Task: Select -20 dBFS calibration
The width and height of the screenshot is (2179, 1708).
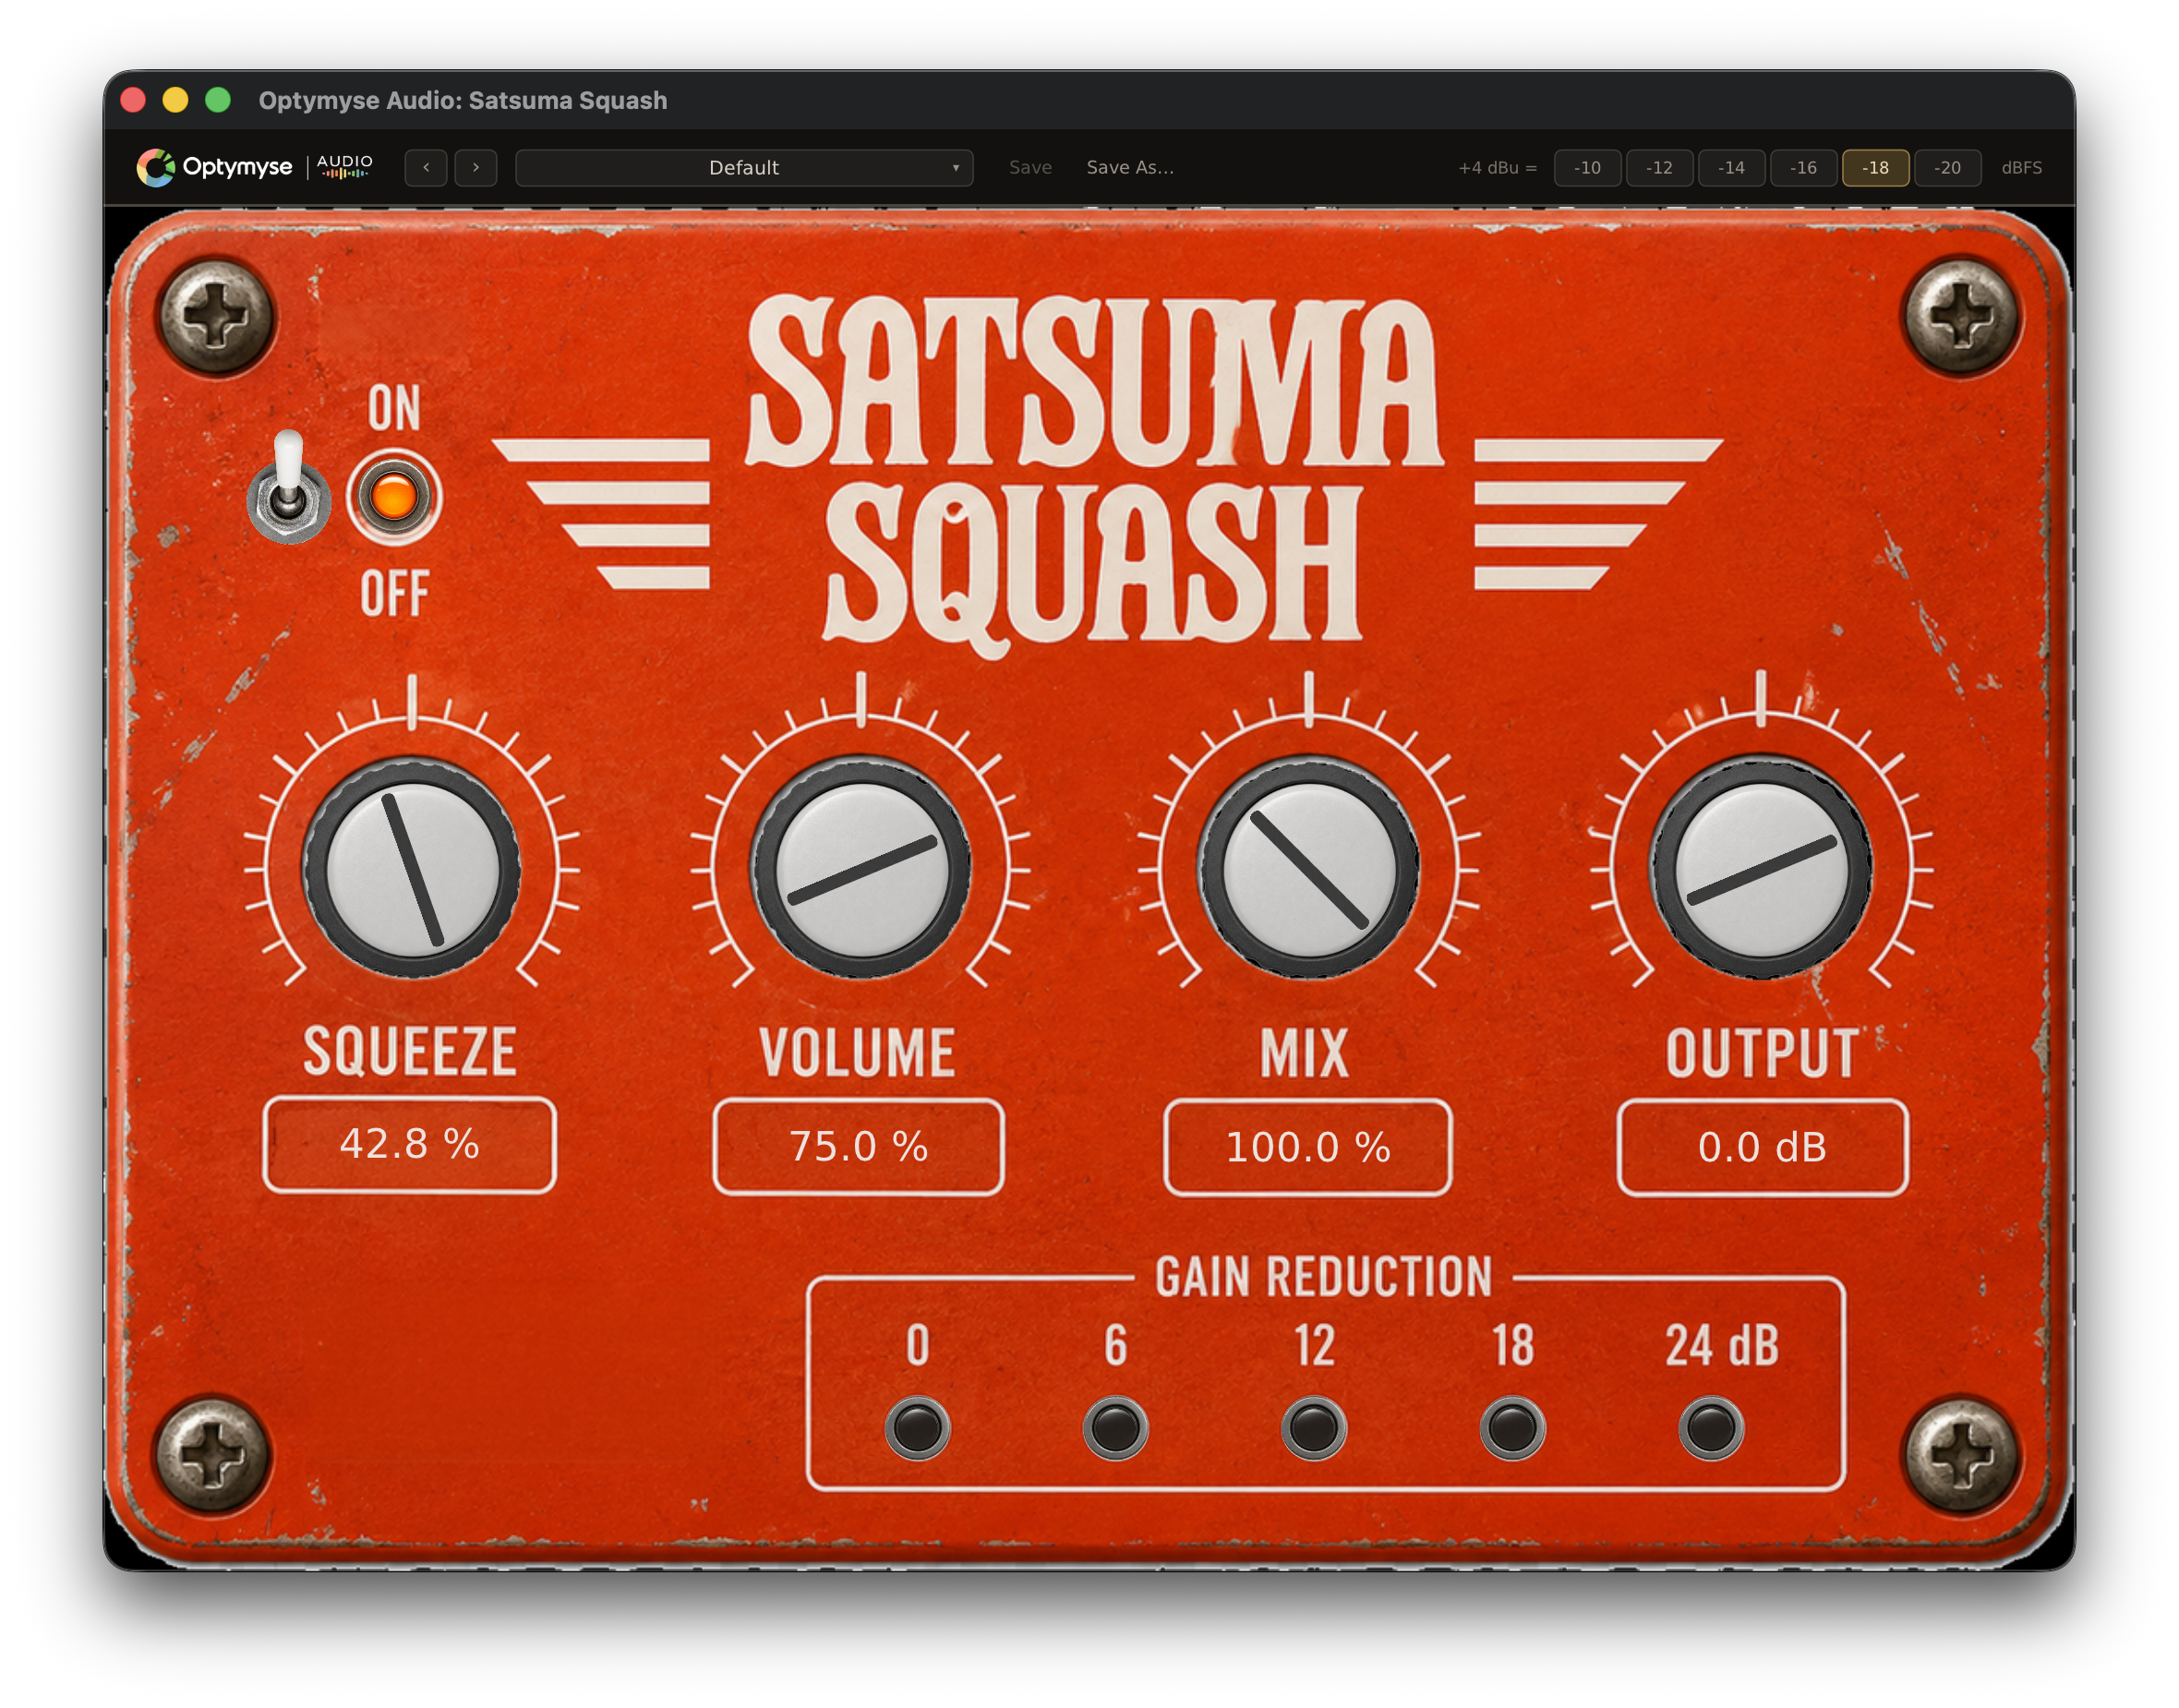Action: pos(1948,167)
